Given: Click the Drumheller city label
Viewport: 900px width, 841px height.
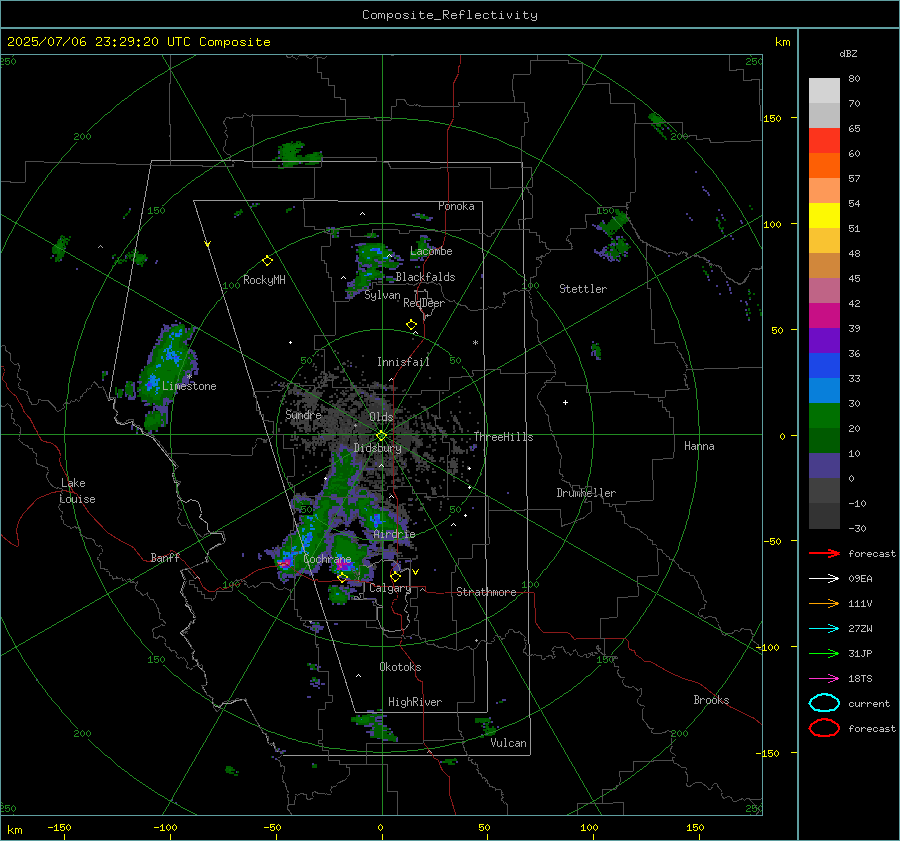Looking at the screenshot, I should pyautogui.click(x=586, y=493).
